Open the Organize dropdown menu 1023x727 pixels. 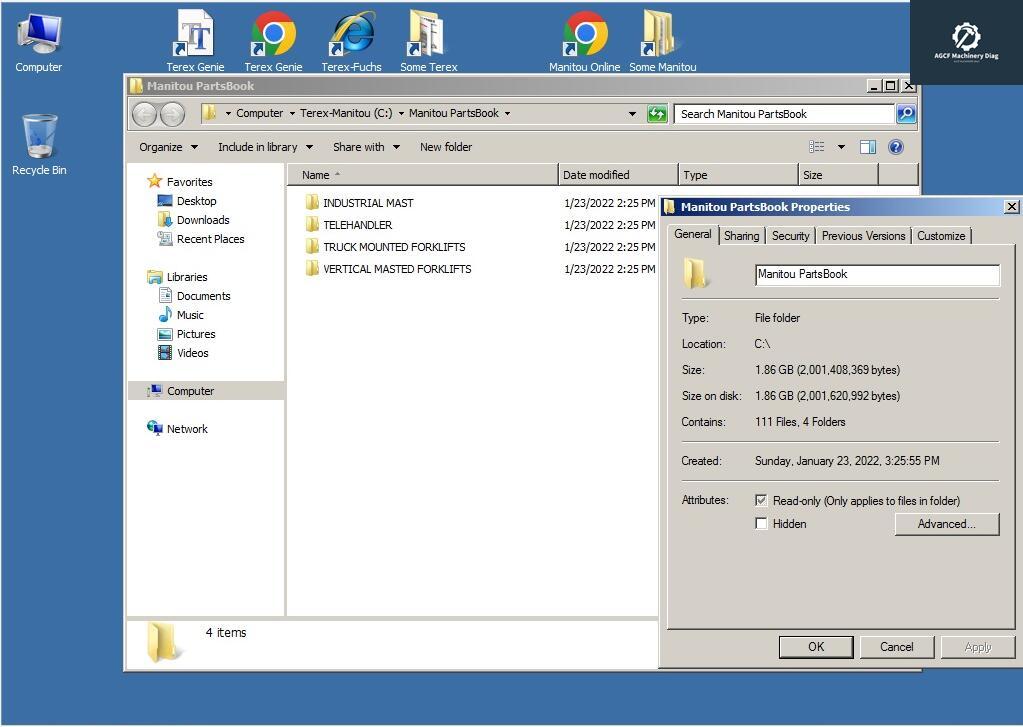coord(167,147)
